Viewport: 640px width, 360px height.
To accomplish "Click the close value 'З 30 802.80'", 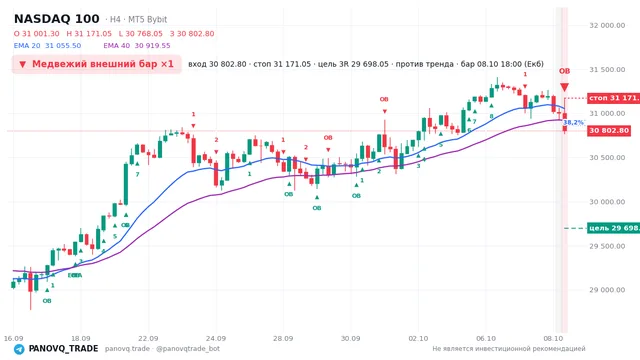I will [192, 33].
